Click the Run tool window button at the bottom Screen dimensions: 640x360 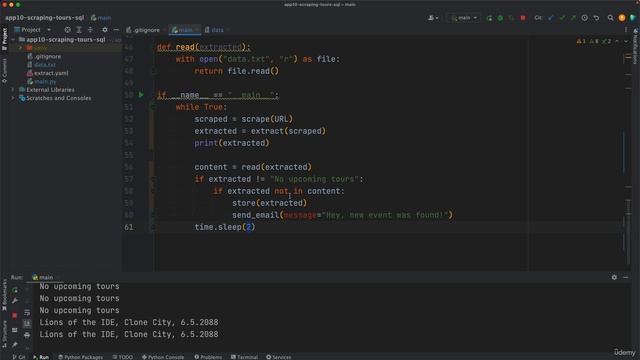coord(41,357)
